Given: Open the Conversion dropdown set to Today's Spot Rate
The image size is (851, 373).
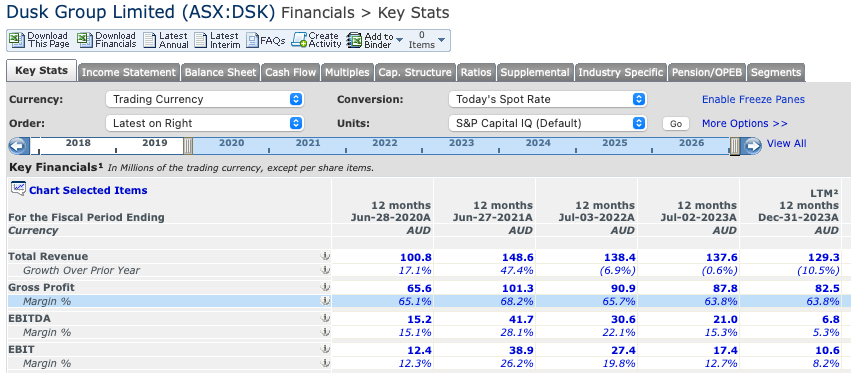Looking at the screenshot, I should coord(548,99).
